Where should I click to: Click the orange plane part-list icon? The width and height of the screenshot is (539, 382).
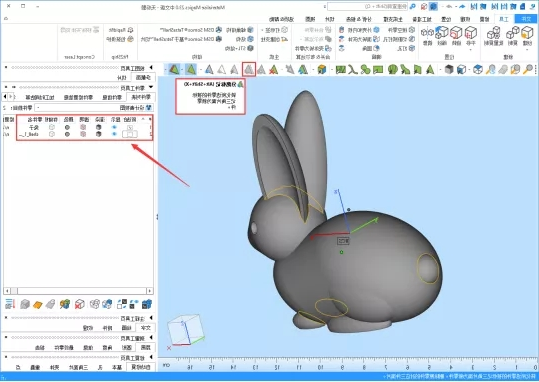point(37,304)
